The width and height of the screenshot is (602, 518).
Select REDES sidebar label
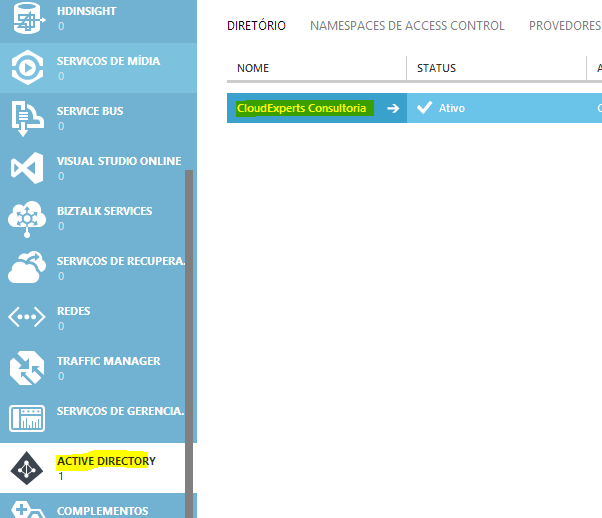(73, 311)
